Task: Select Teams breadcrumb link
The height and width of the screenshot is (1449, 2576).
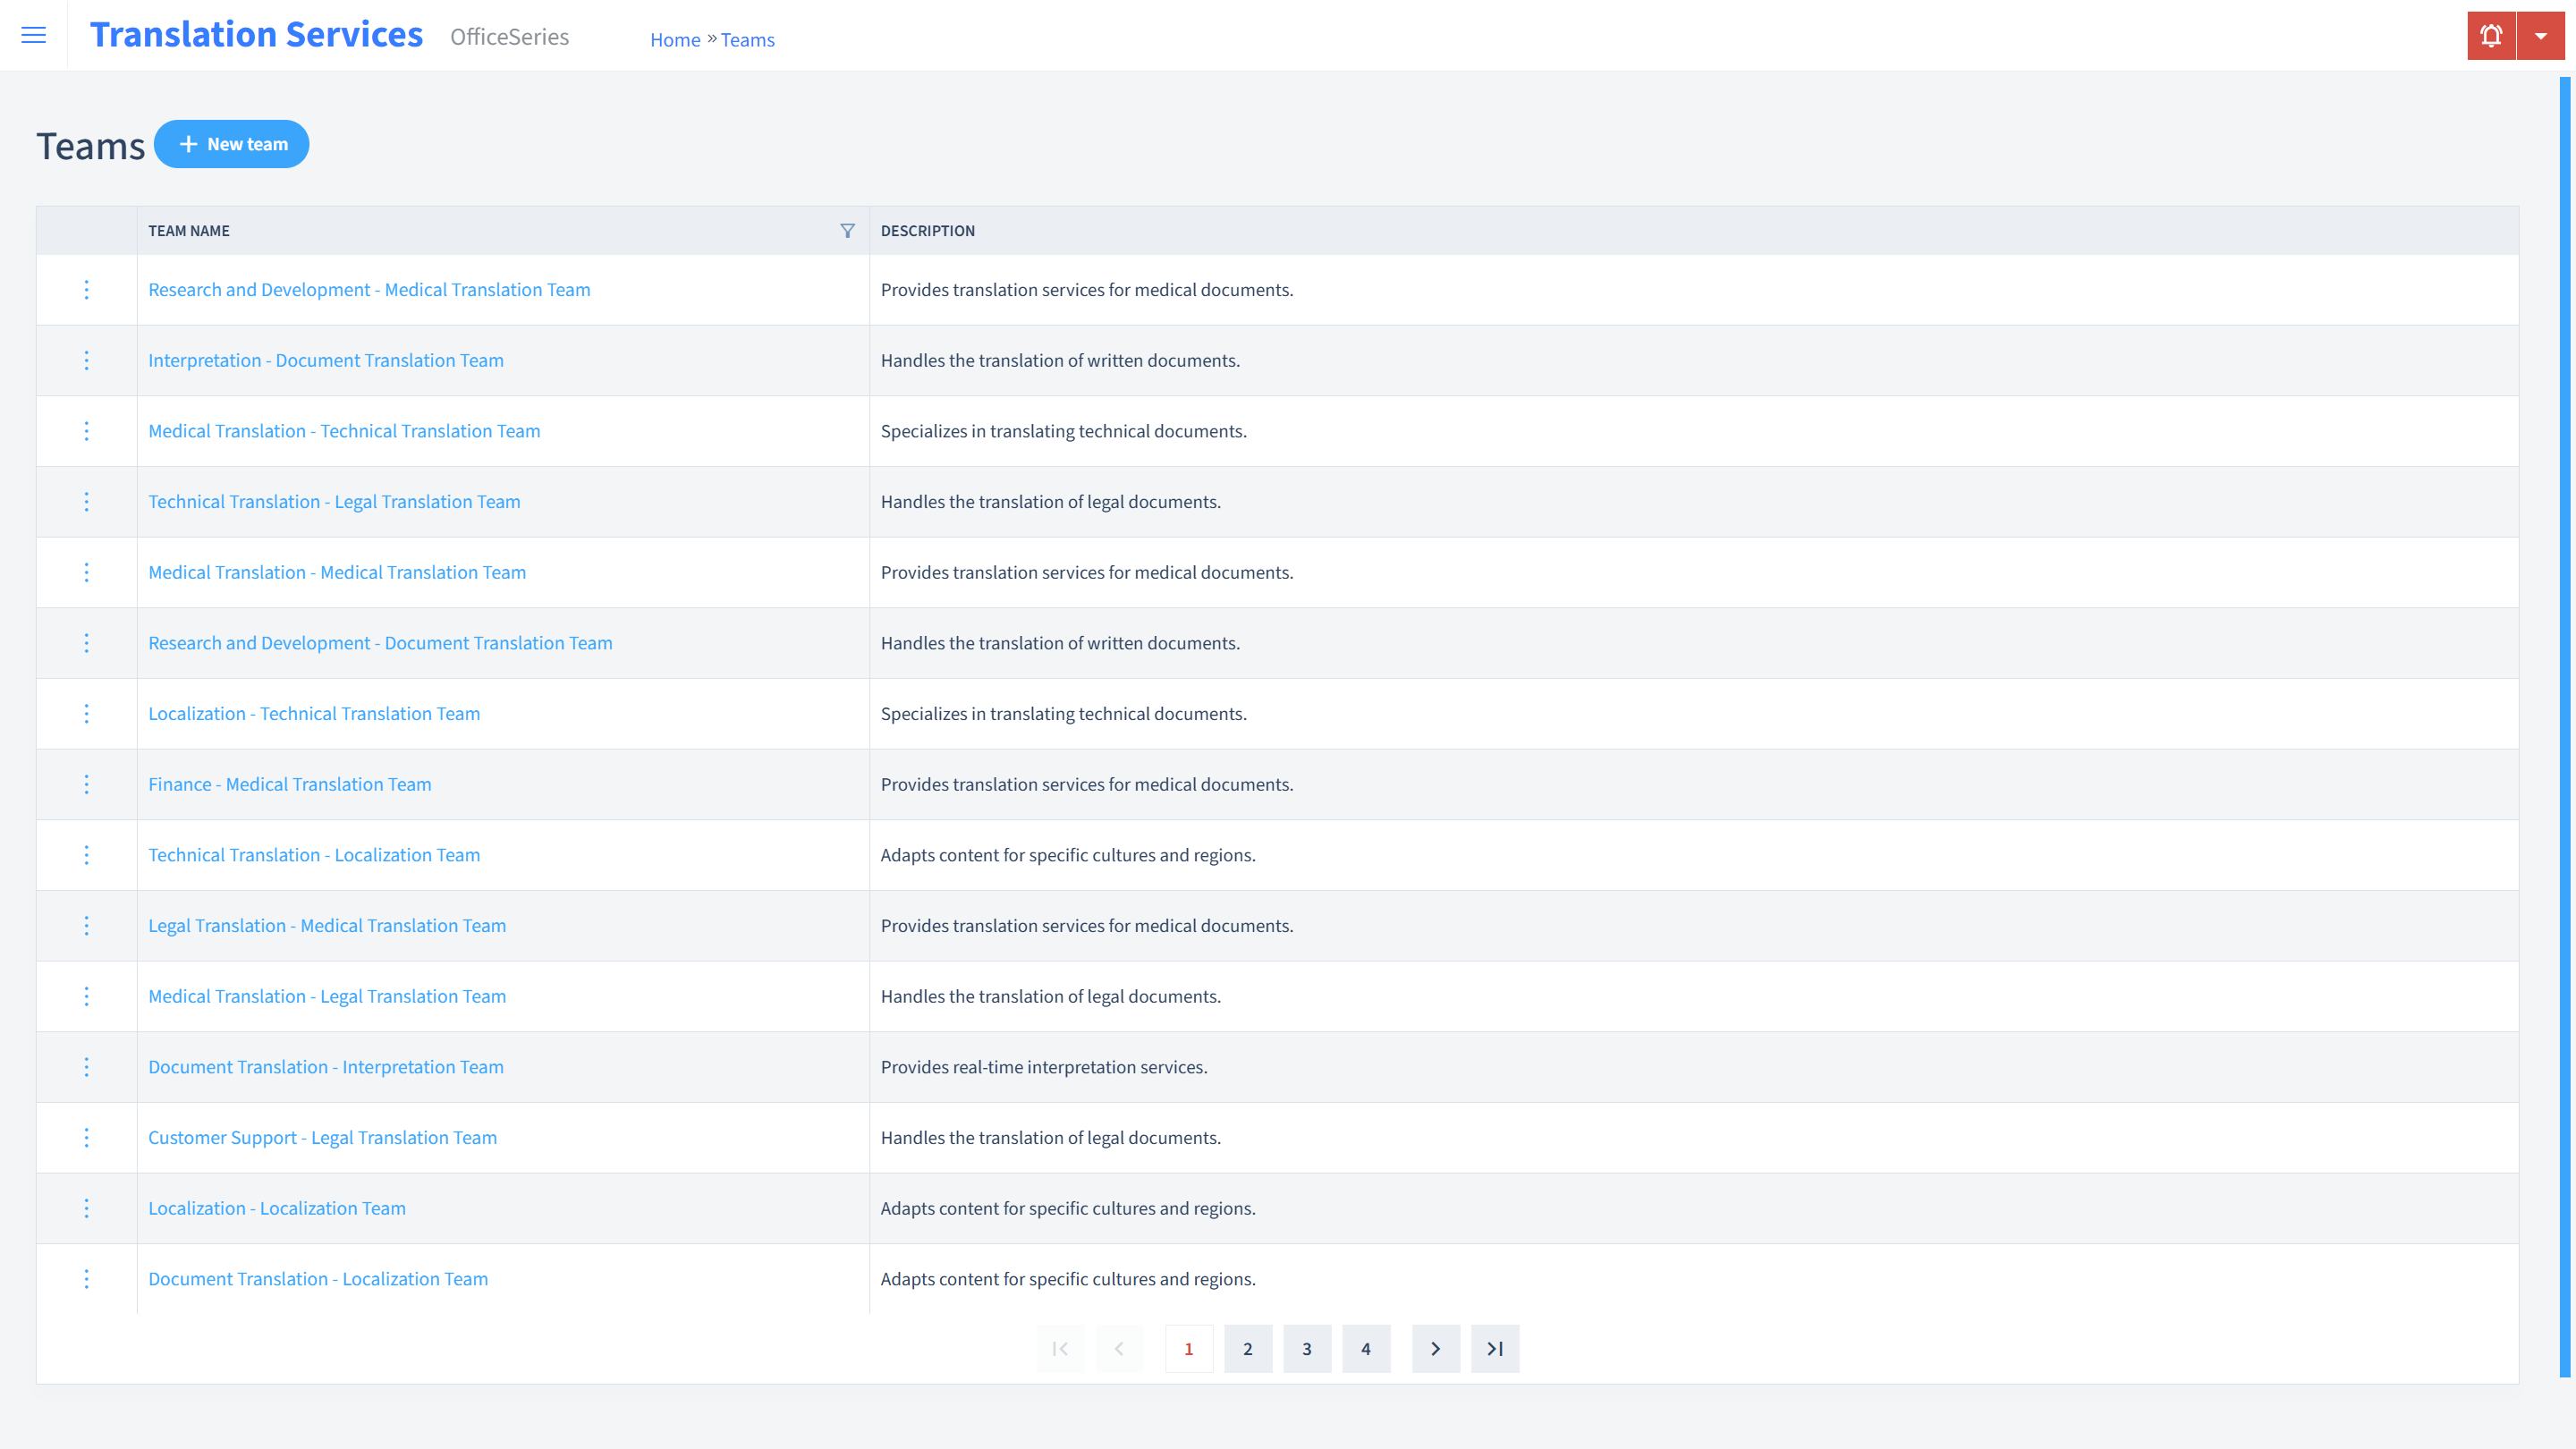Action: point(747,39)
